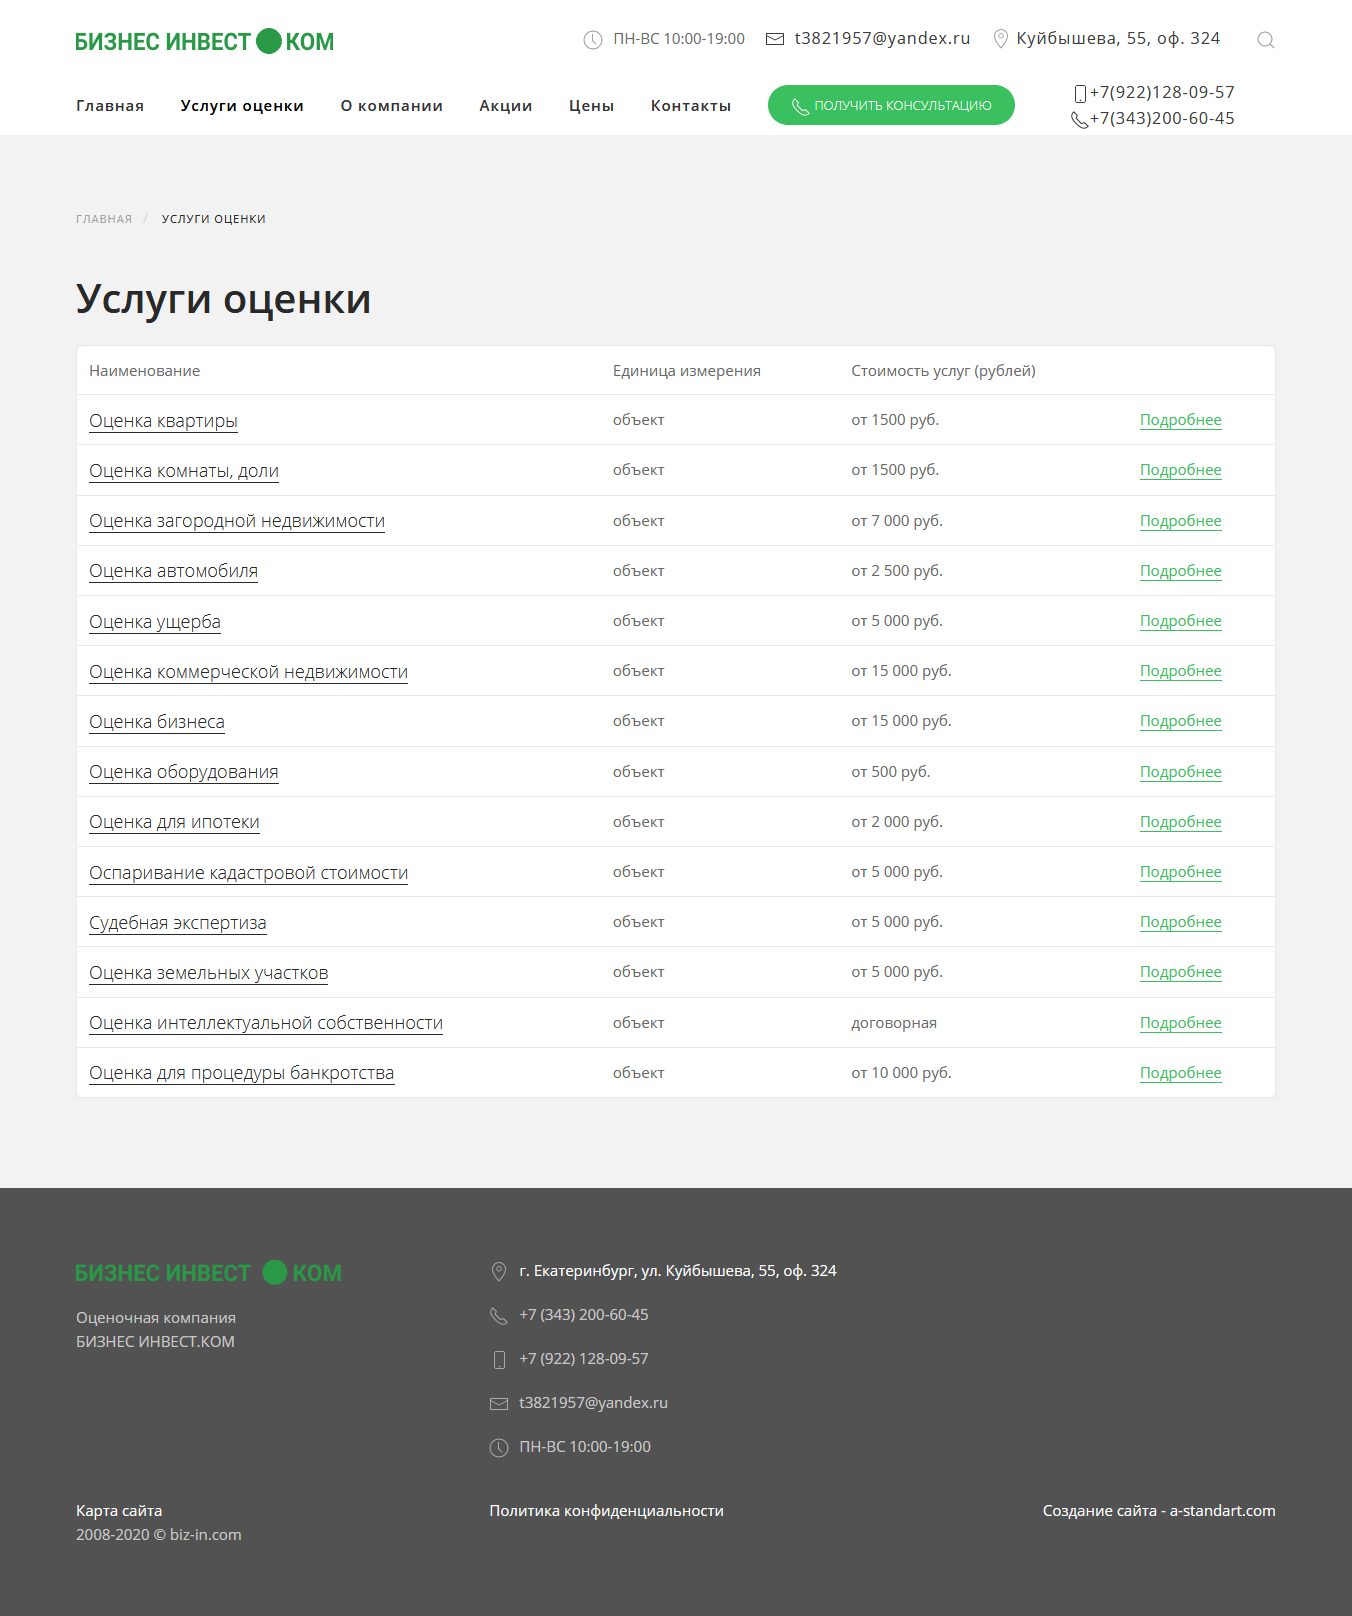1352x1616 pixels.
Task: Click footer address г. Екатеринбург, ул. Куйбышева
Action: [678, 1271]
